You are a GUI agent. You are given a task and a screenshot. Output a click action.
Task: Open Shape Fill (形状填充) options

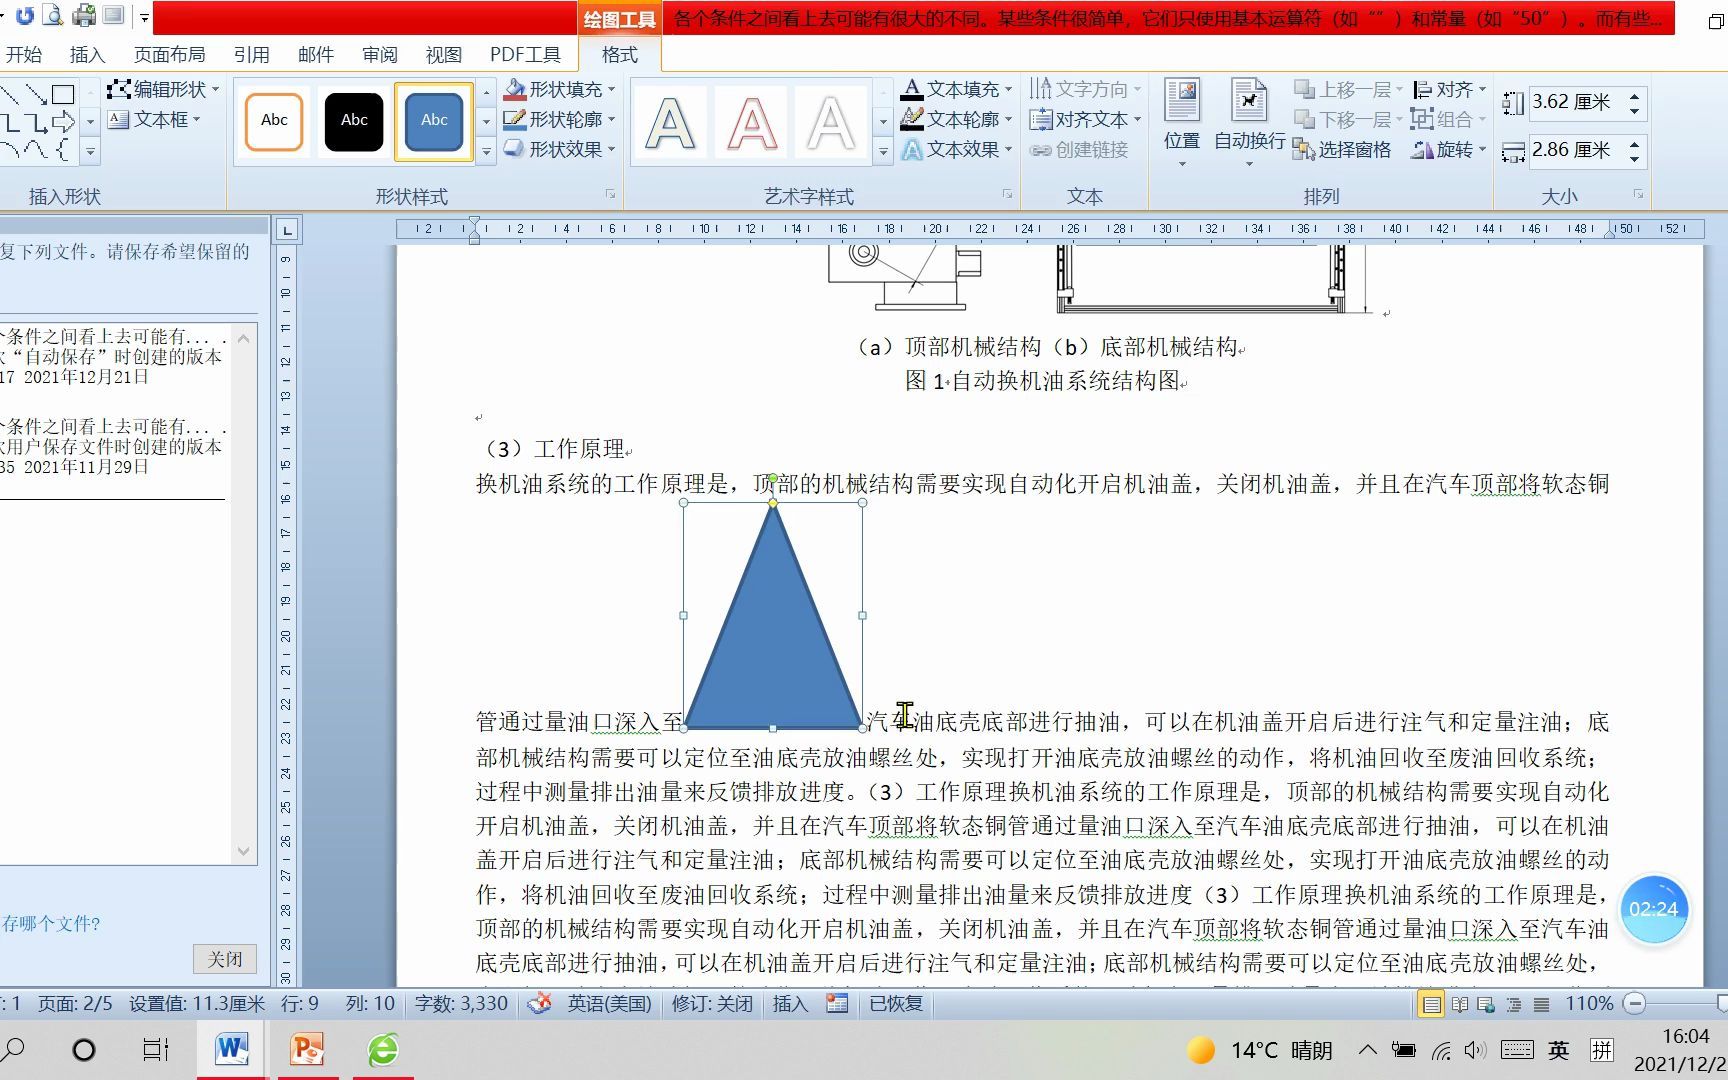559,89
